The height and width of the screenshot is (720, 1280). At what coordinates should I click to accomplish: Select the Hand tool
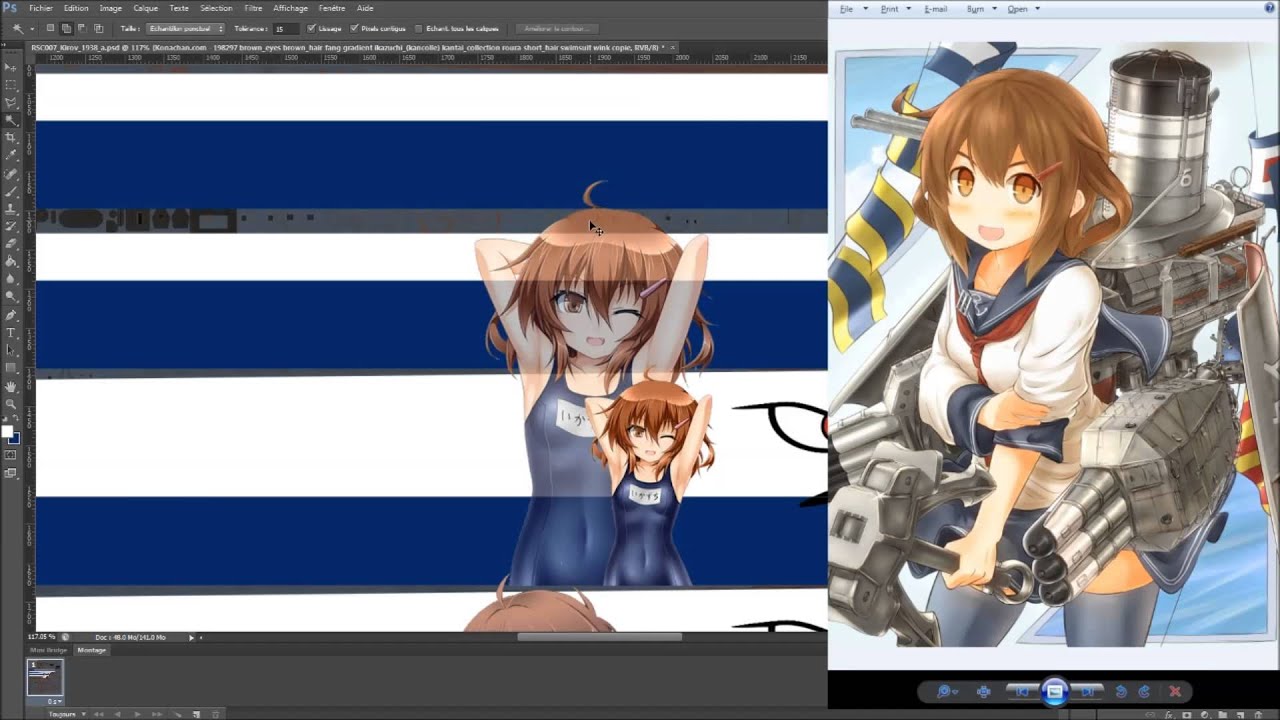(11, 386)
